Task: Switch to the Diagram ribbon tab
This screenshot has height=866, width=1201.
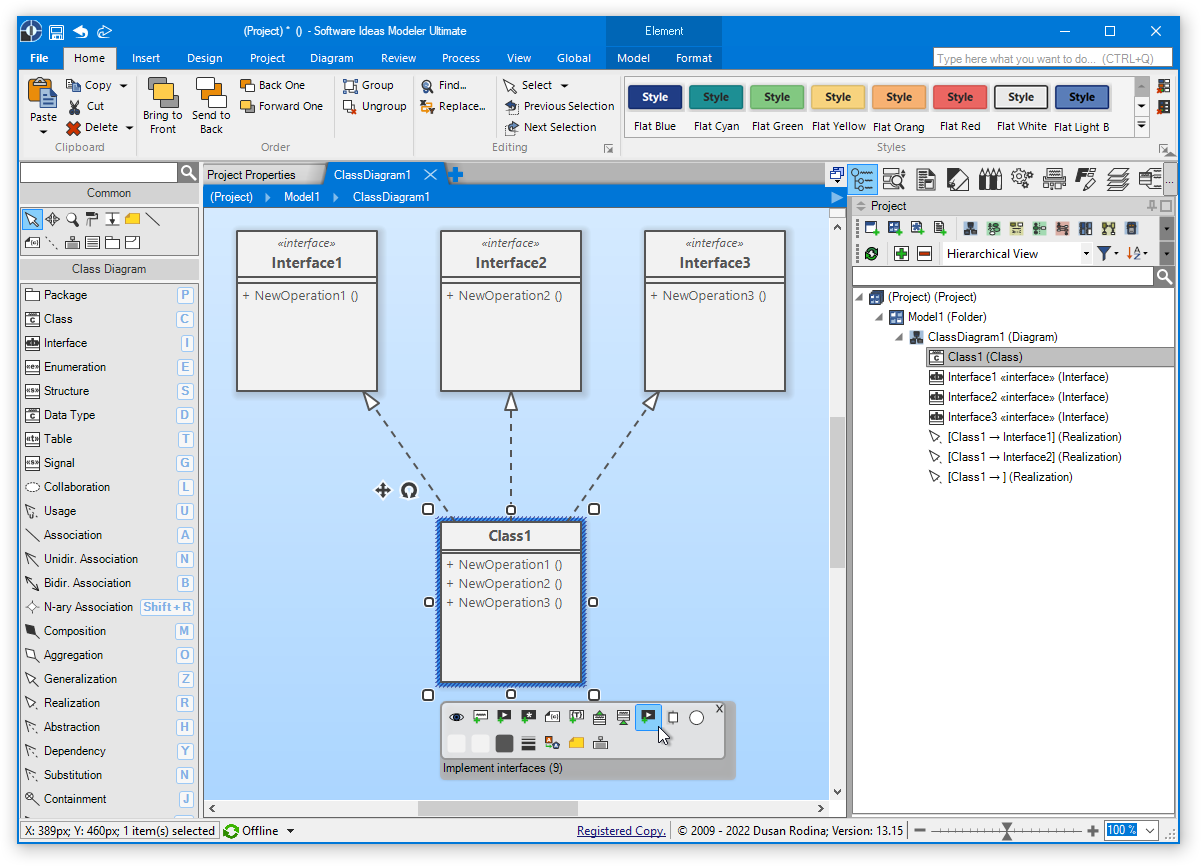Action: [332, 58]
